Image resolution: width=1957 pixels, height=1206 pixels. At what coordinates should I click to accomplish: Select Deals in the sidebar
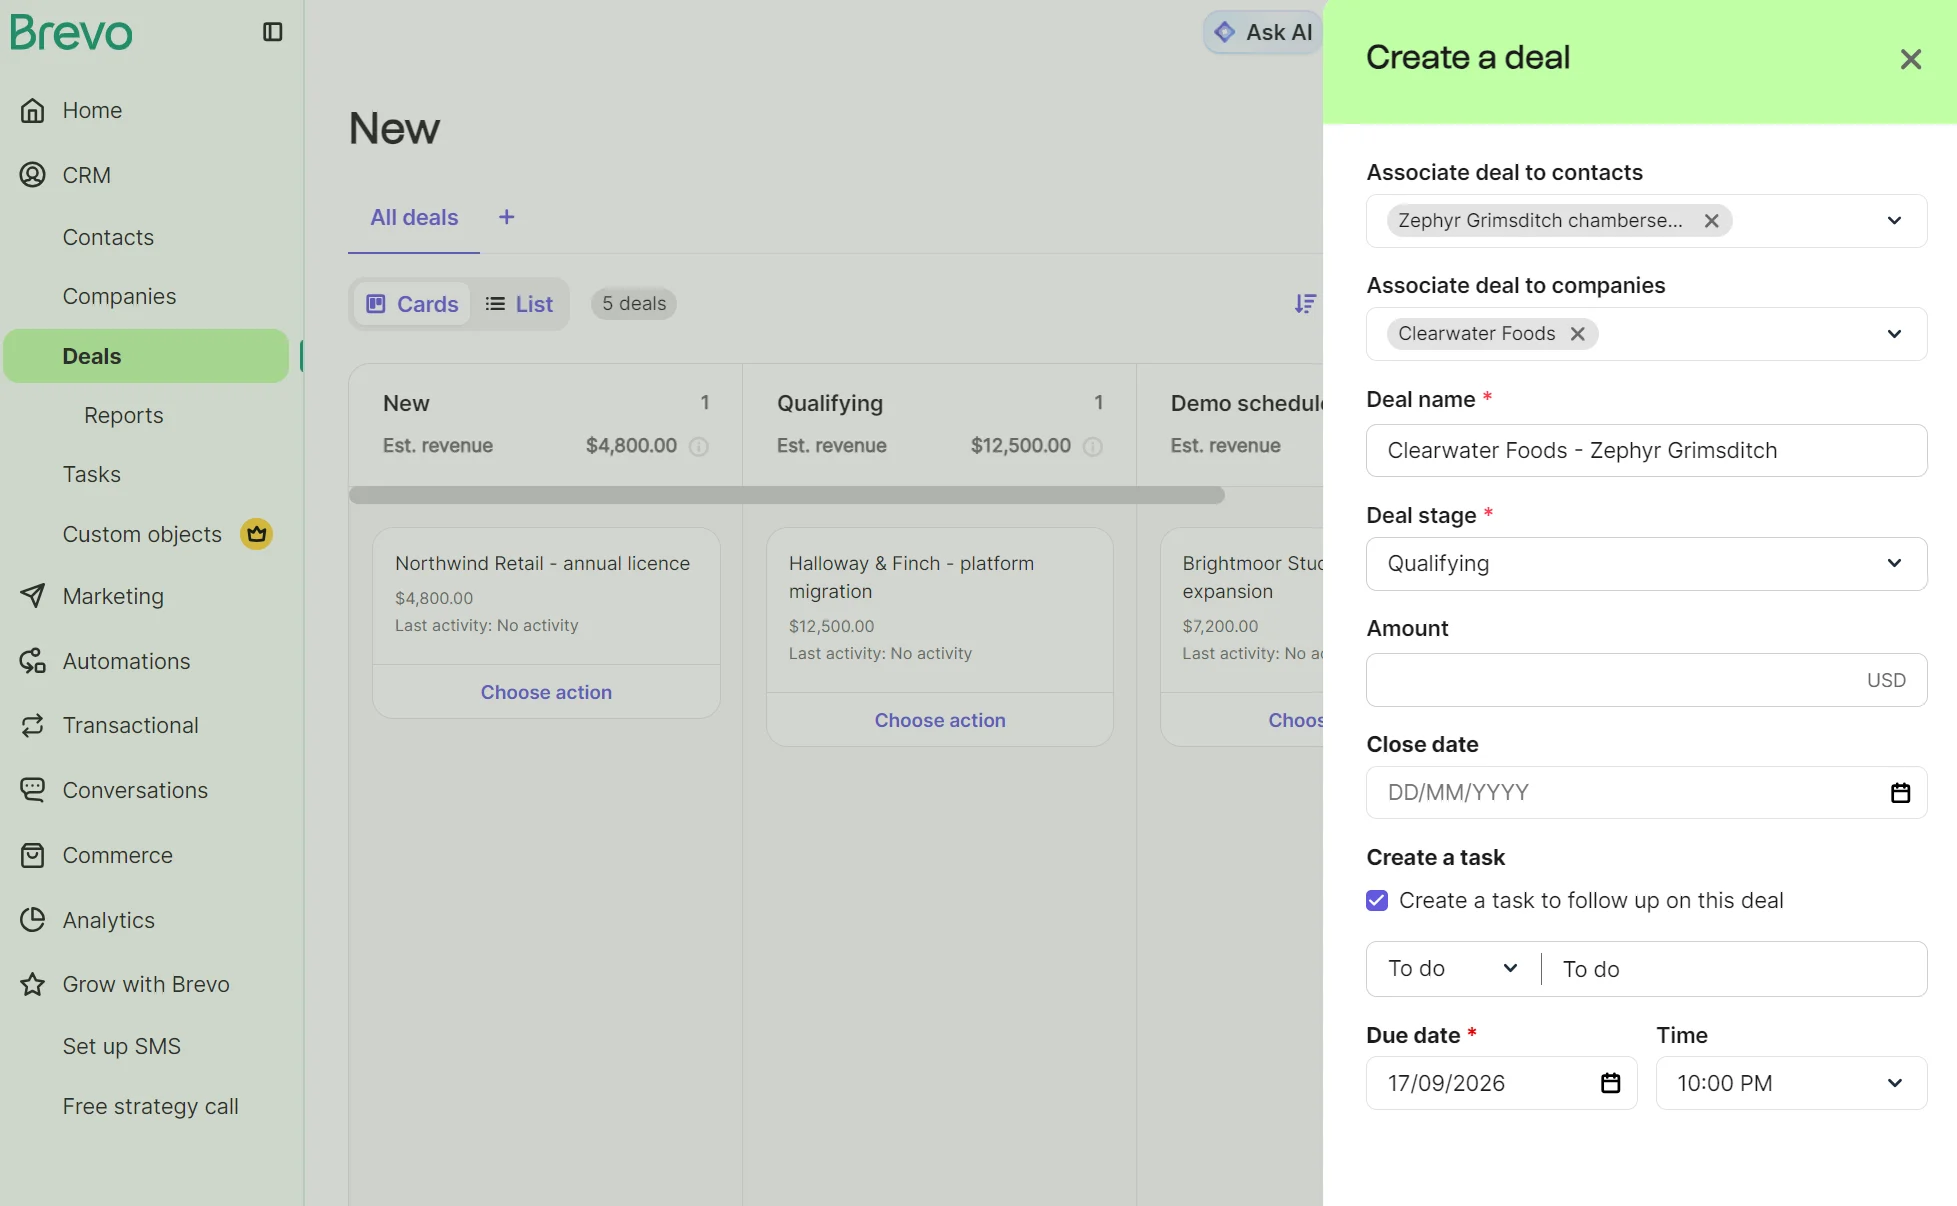tap(146, 356)
